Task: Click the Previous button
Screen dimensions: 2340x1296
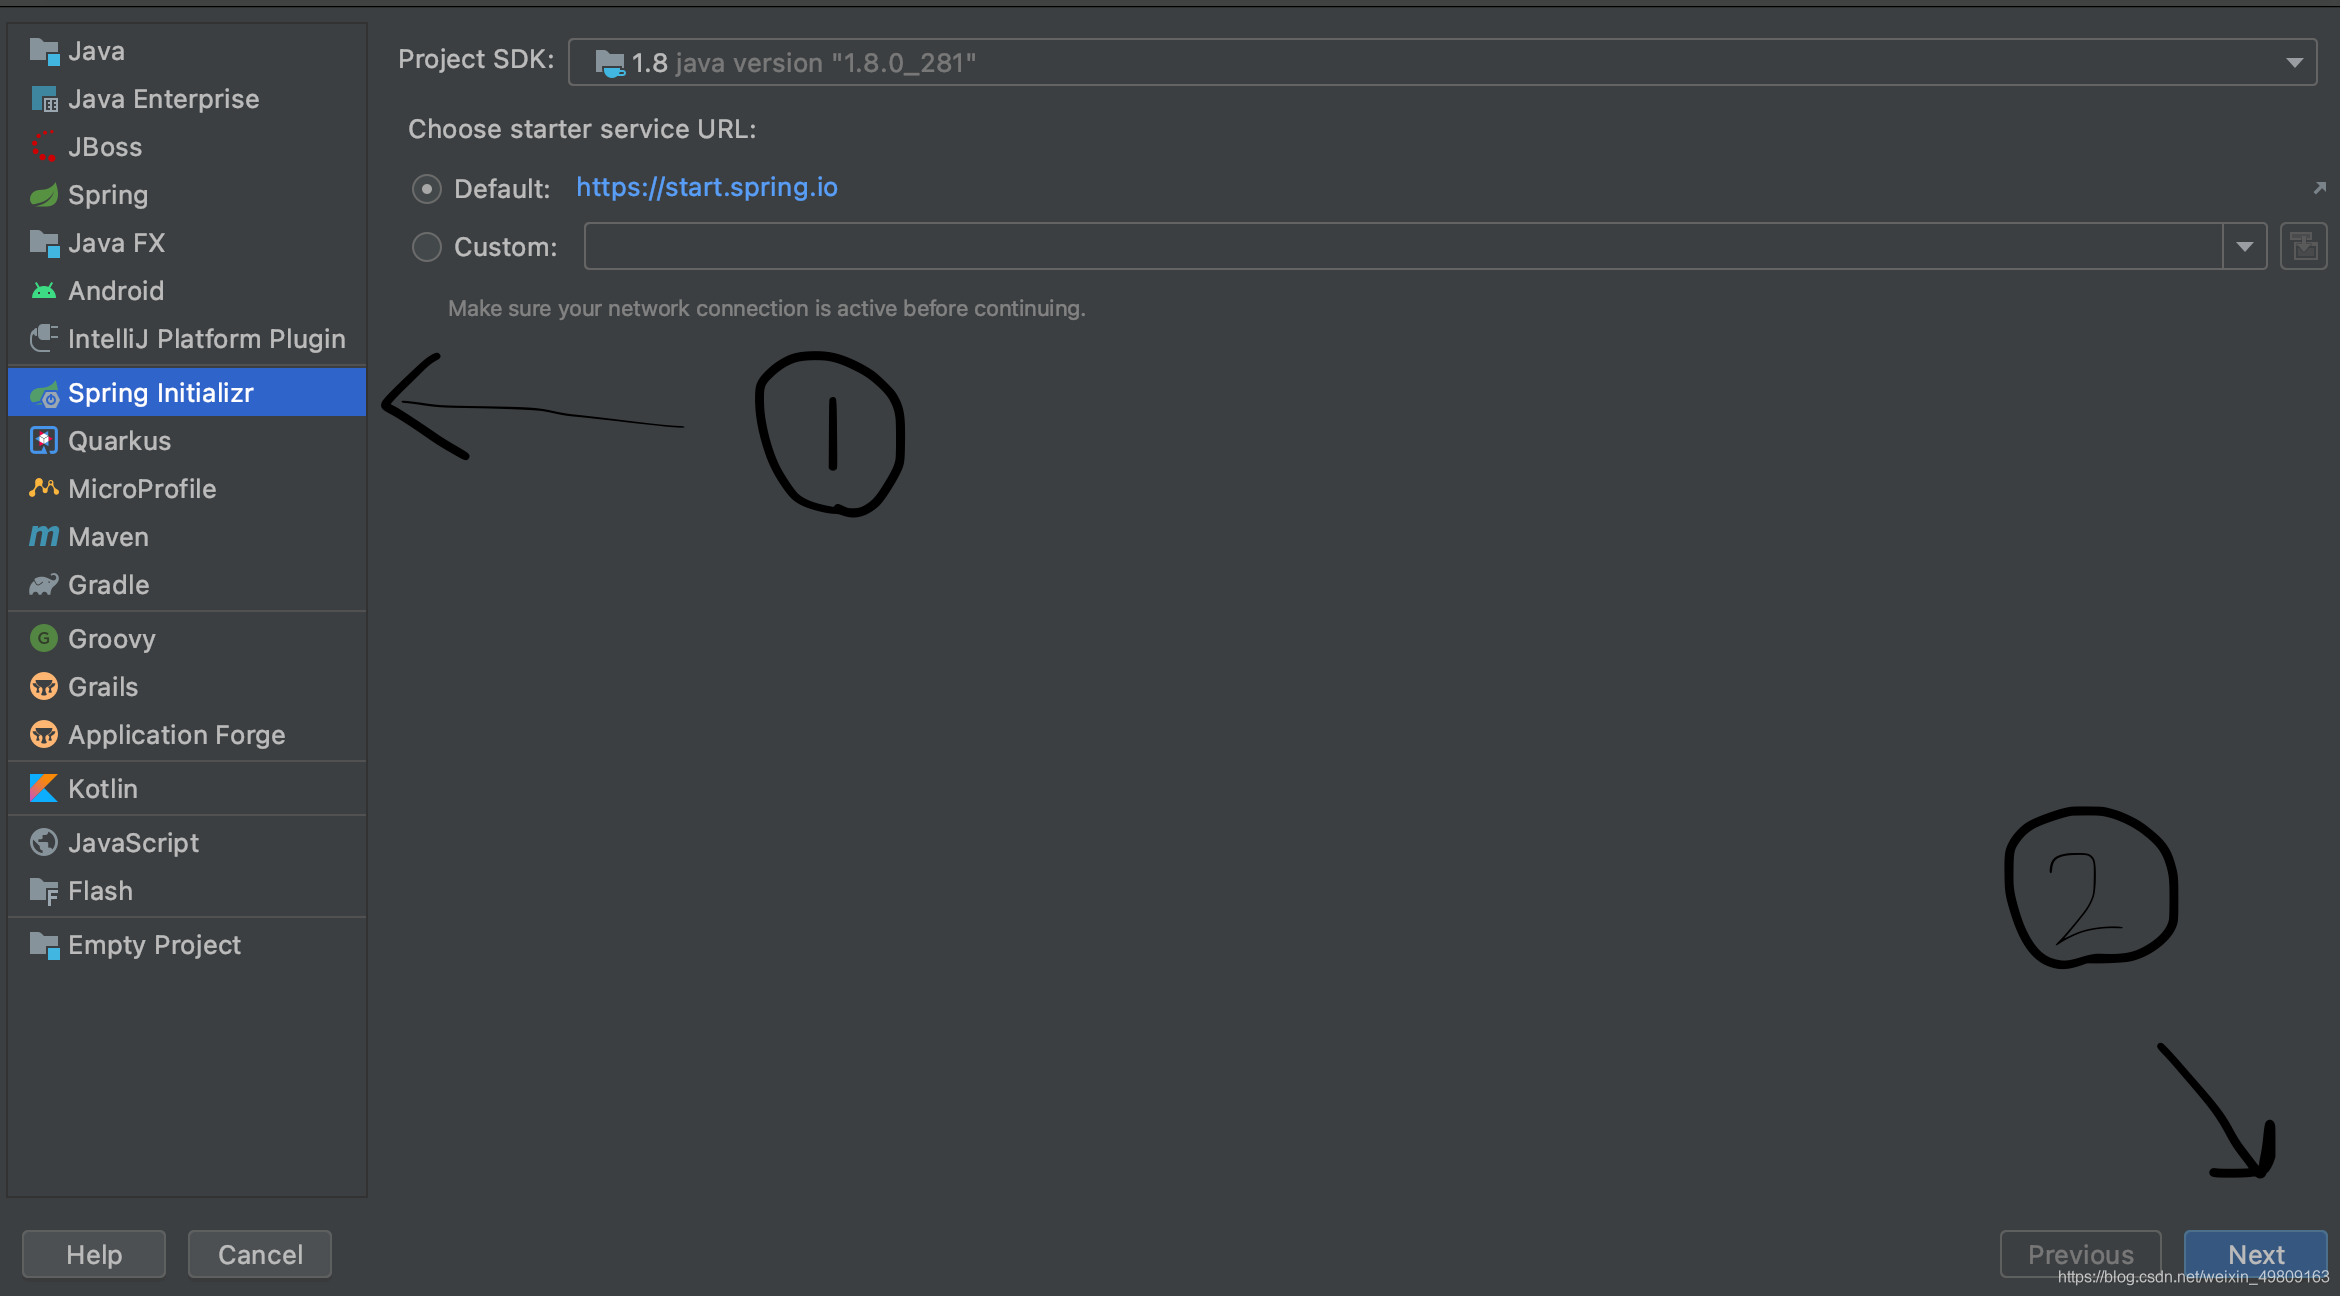Action: [x=2081, y=1254]
